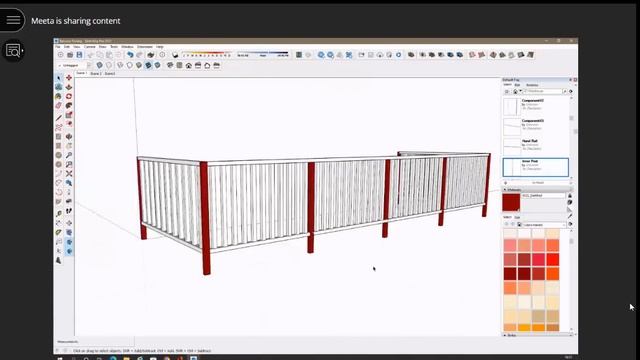The image size is (640, 360).
Task: Expand the collapsed panel at tray bottom
Action: click(537, 335)
